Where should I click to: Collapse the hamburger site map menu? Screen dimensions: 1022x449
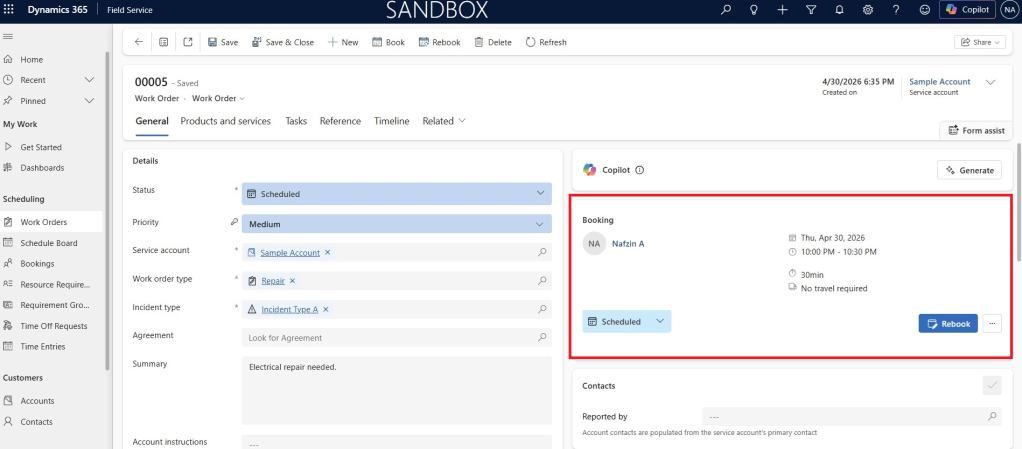pyautogui.click(x=8, y=36)
